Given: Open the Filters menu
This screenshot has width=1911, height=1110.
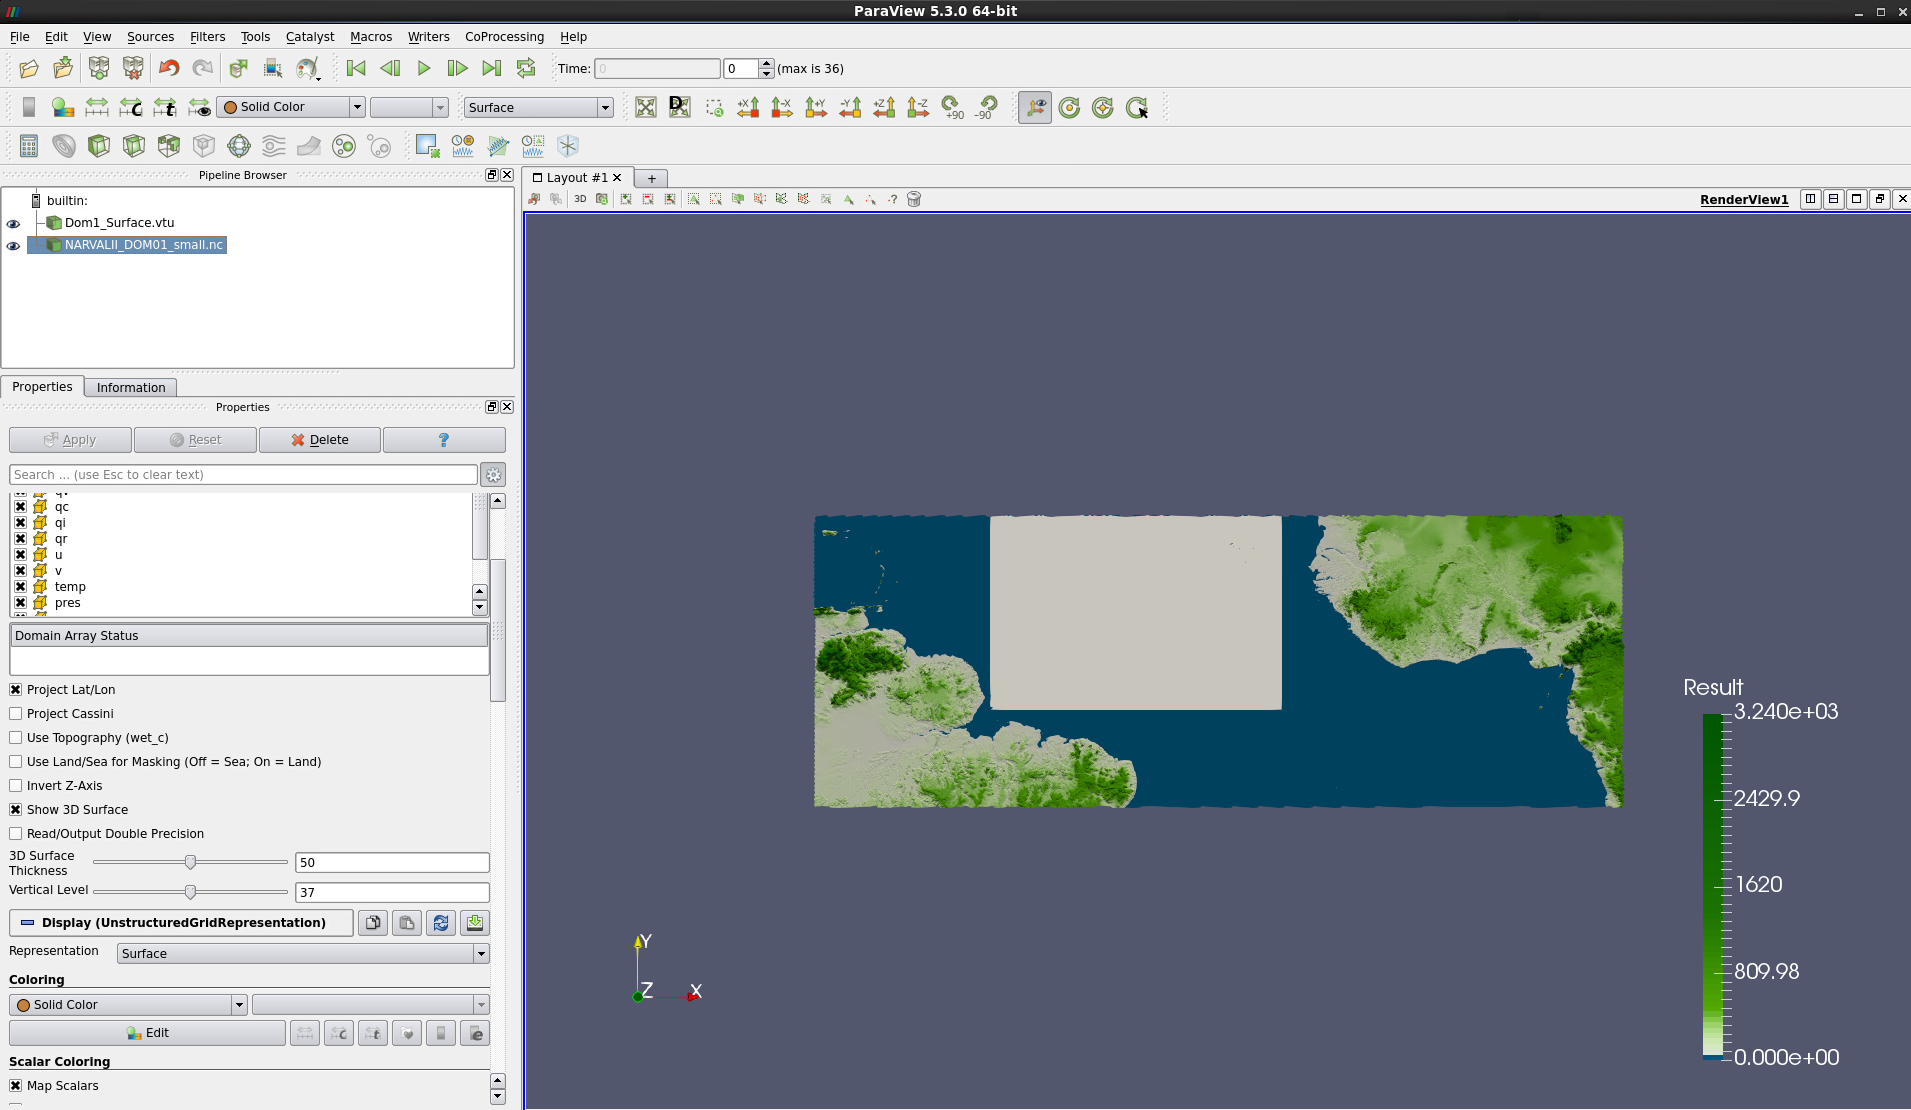Looking at the screenshot, I should 207,37.
